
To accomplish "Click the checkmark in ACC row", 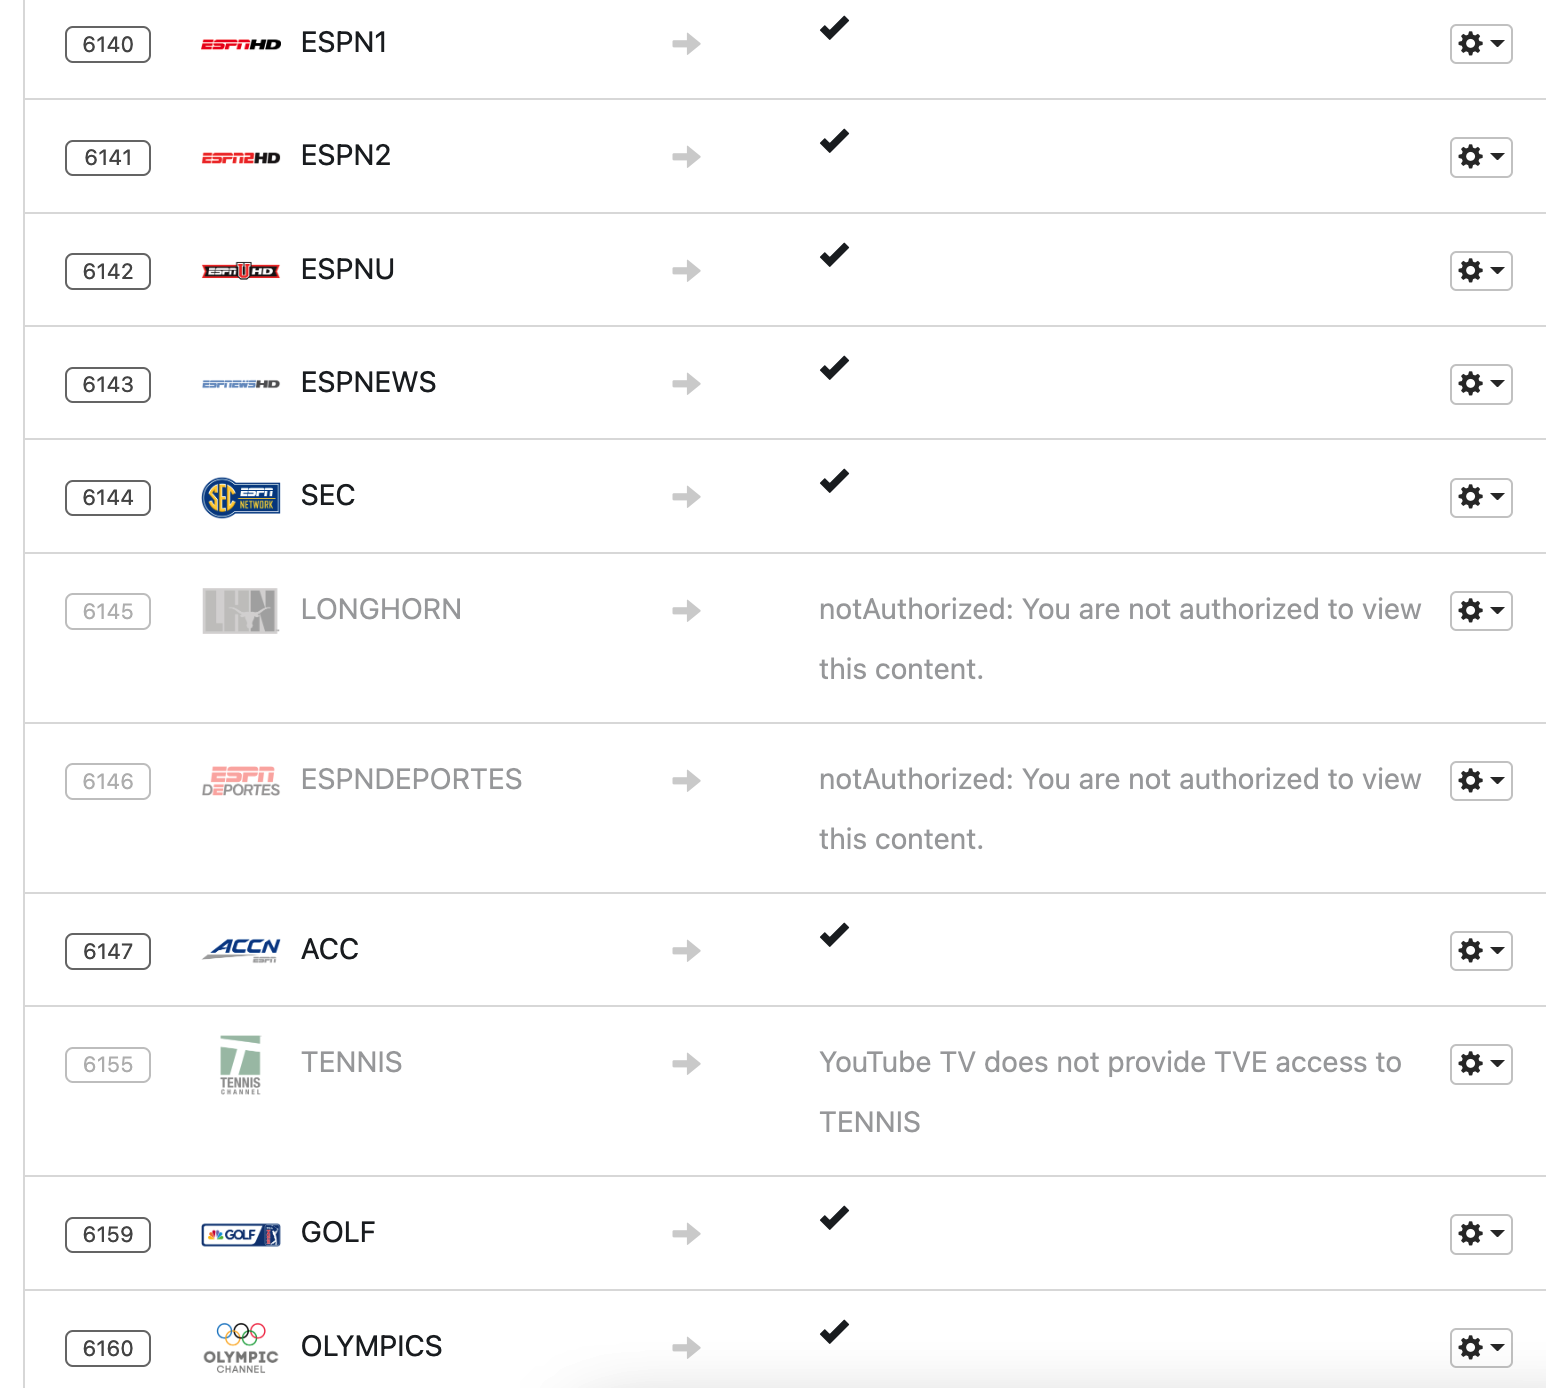I will 834,936.
